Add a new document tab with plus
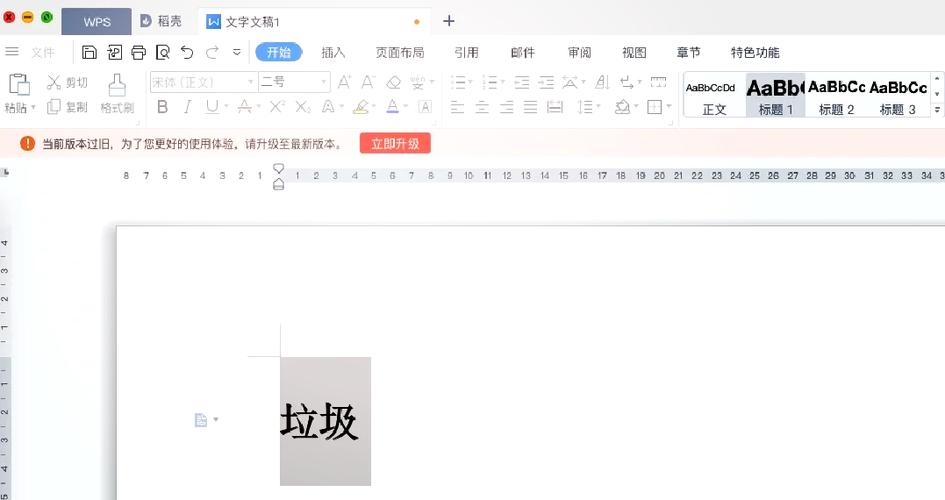 click(449, 21)
